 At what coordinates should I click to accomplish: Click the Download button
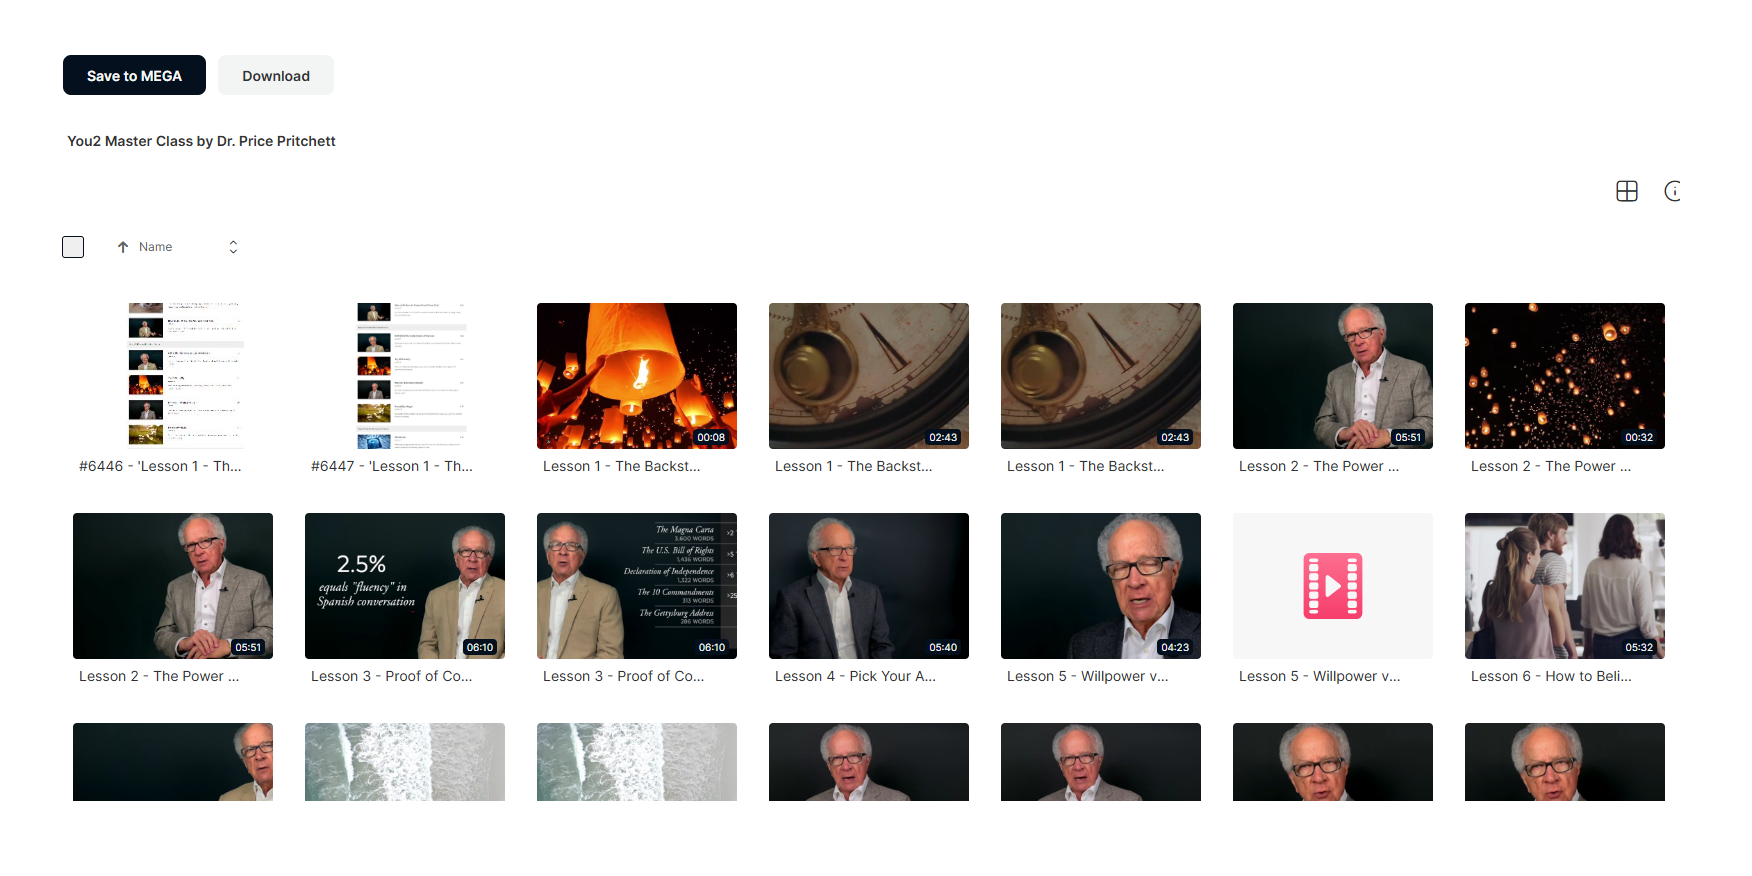[276, 75]
